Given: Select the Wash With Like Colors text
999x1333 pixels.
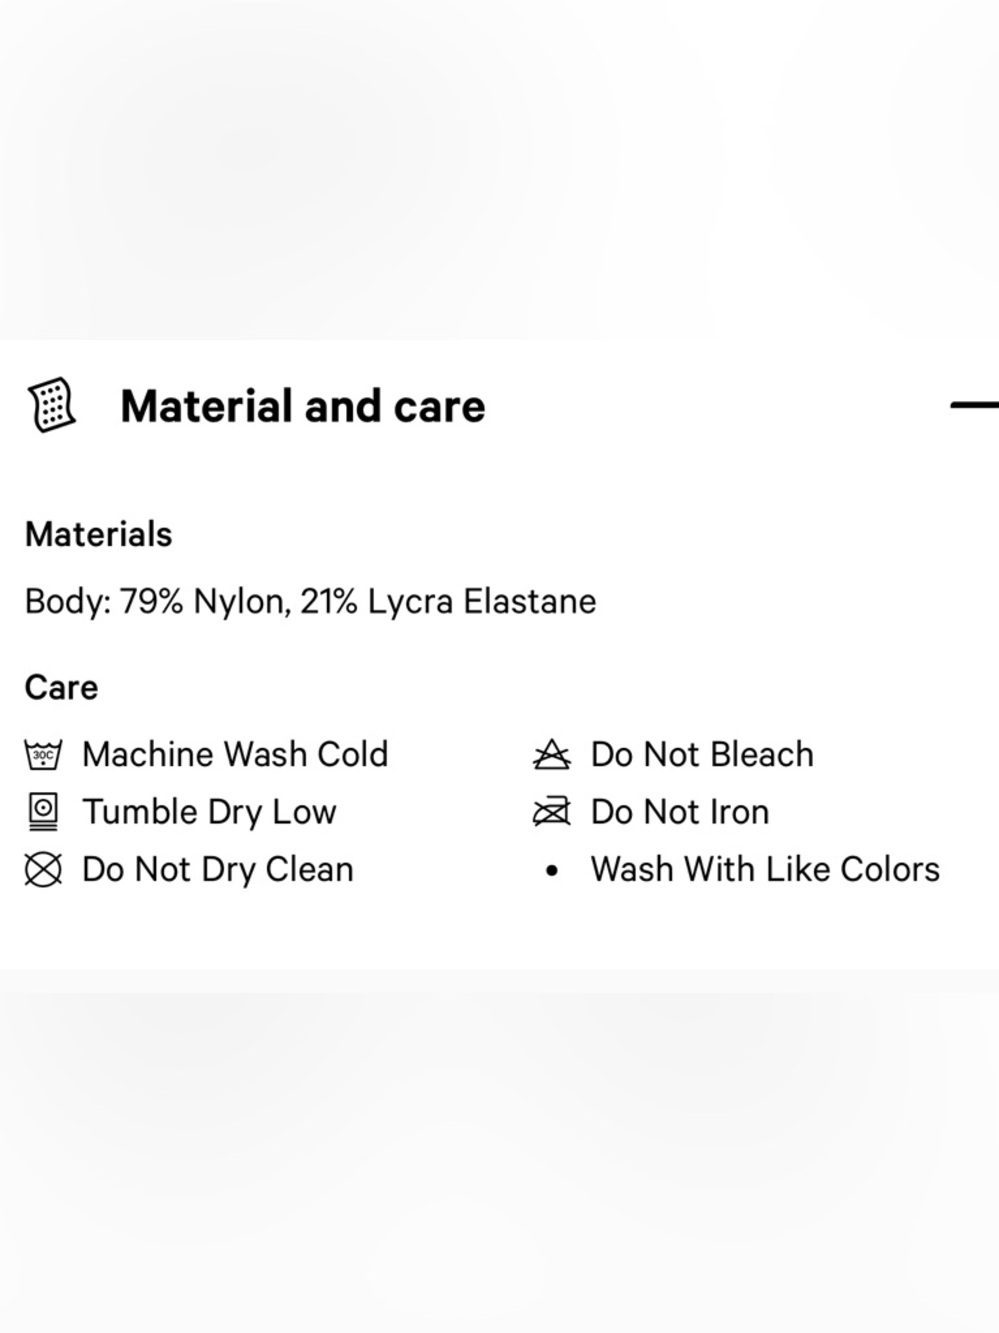Looking at the screenshot, I should [765, 869].
